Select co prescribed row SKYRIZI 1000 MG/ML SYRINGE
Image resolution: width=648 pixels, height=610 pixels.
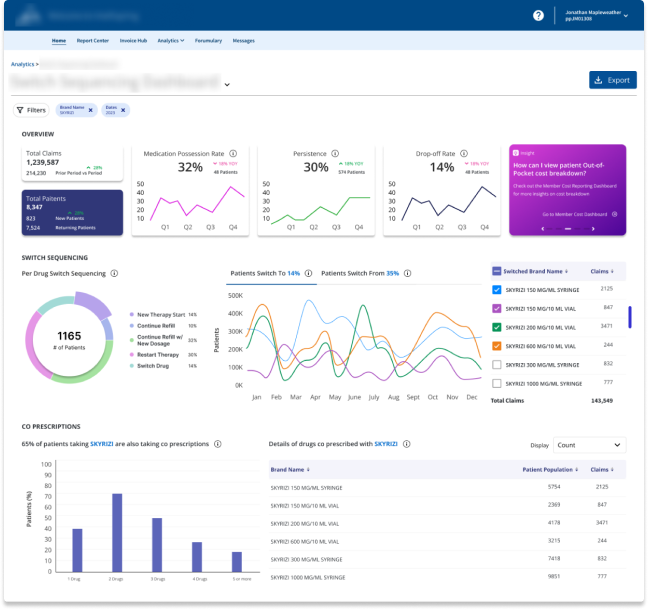coord(447,577)
